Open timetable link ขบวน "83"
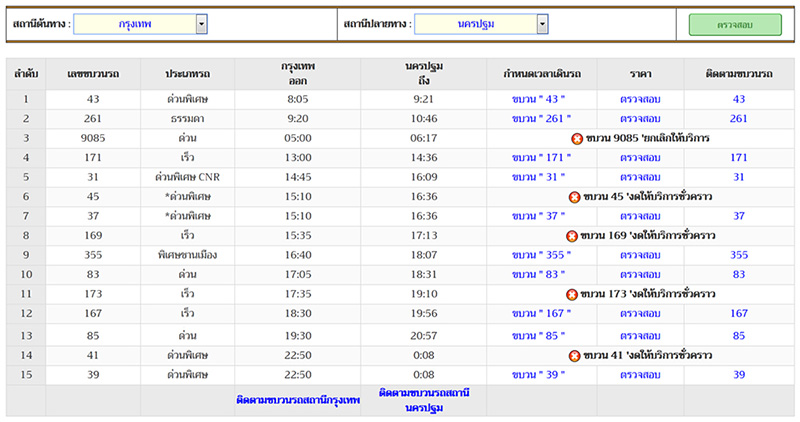 (540, 274)
